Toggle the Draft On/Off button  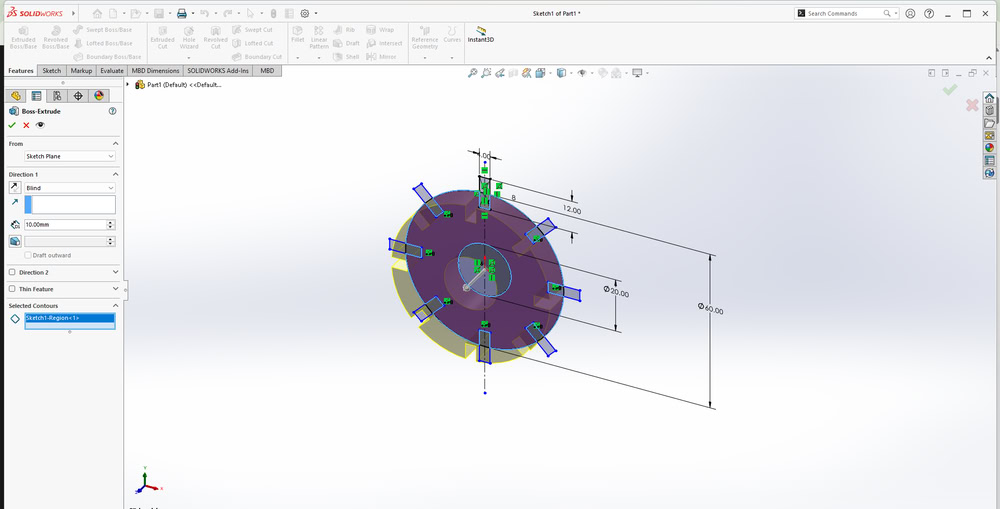click(x=15, y=241)
